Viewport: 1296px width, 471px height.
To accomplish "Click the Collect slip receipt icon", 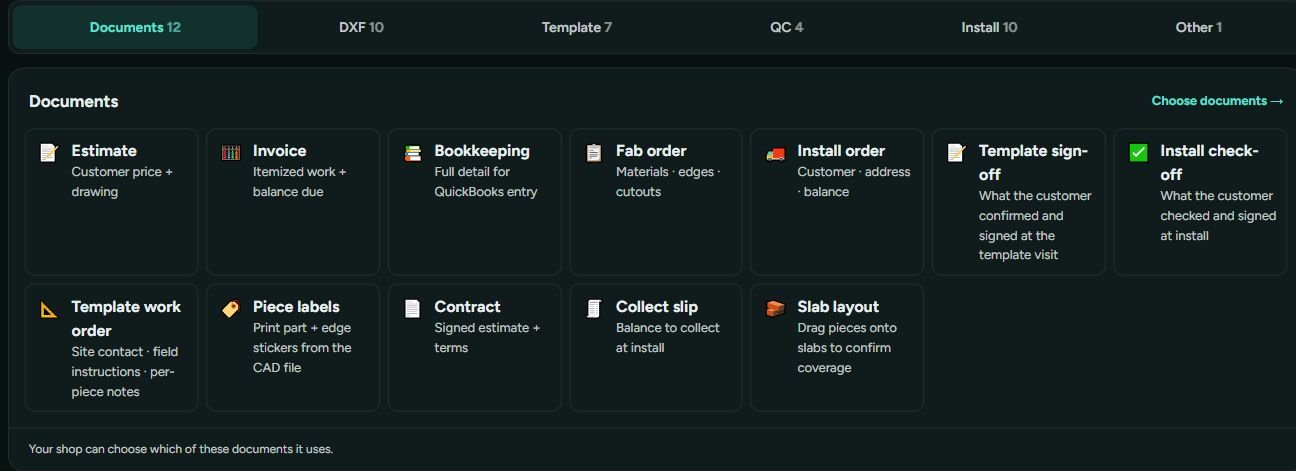I will (594, 309).
